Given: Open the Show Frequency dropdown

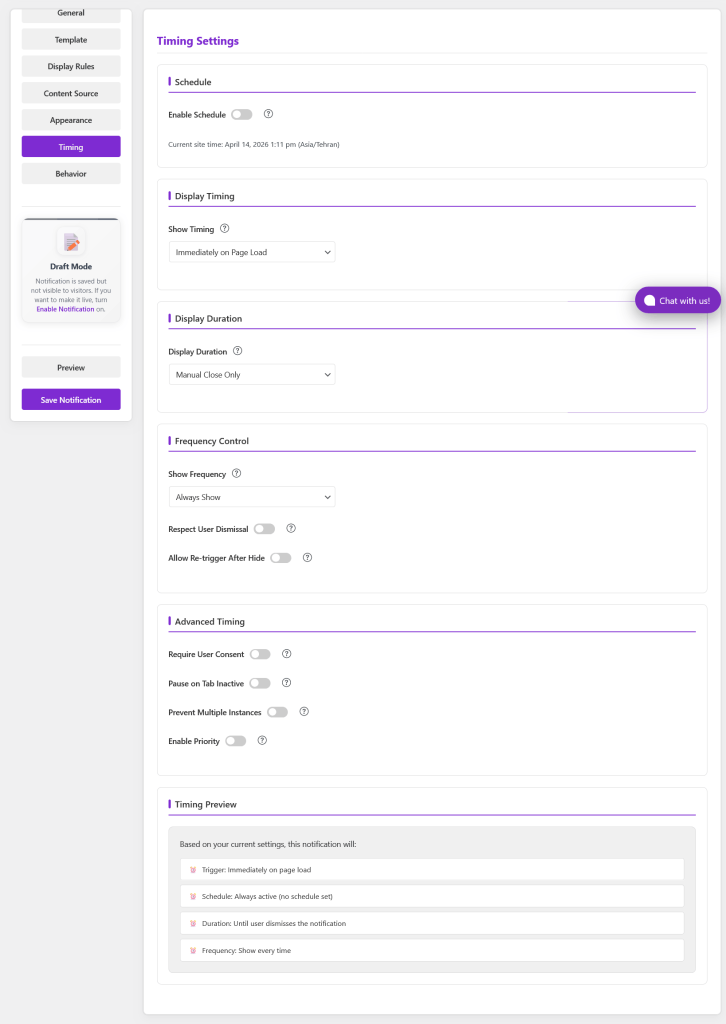Looking at the screenshot, I should [252, 497].
